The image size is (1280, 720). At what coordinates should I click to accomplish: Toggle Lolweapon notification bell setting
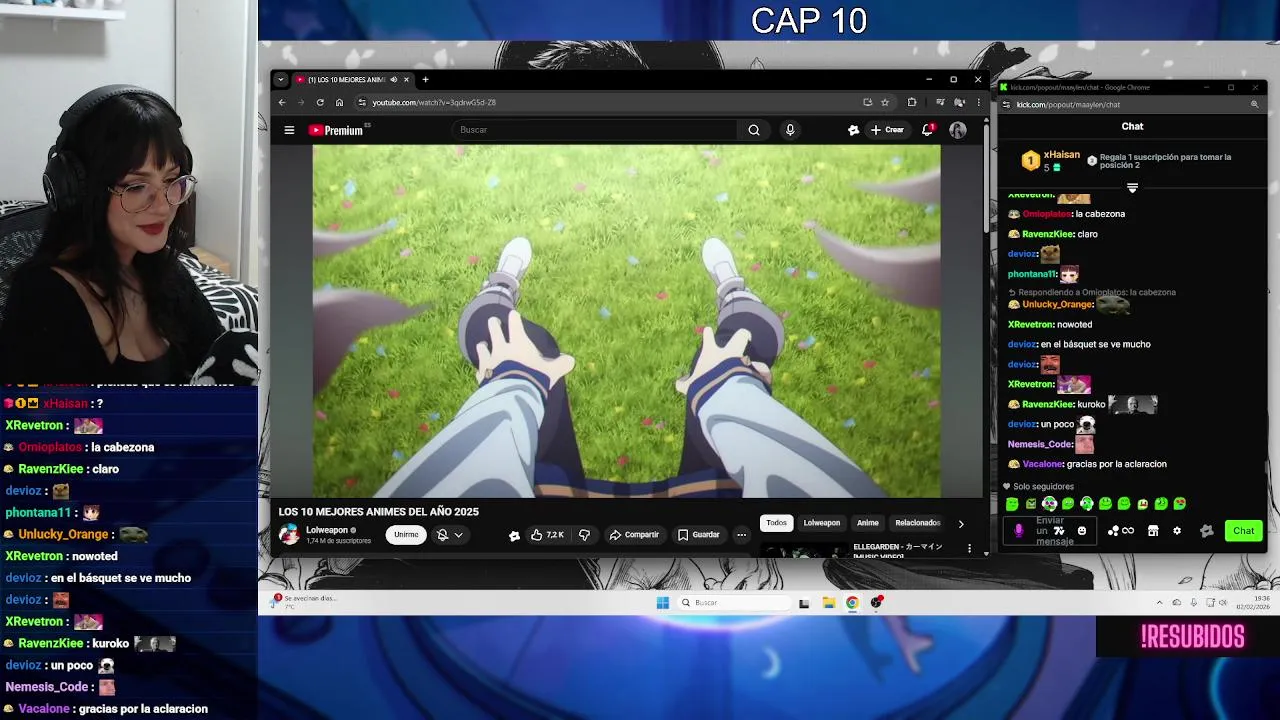(x=449, y=535)
